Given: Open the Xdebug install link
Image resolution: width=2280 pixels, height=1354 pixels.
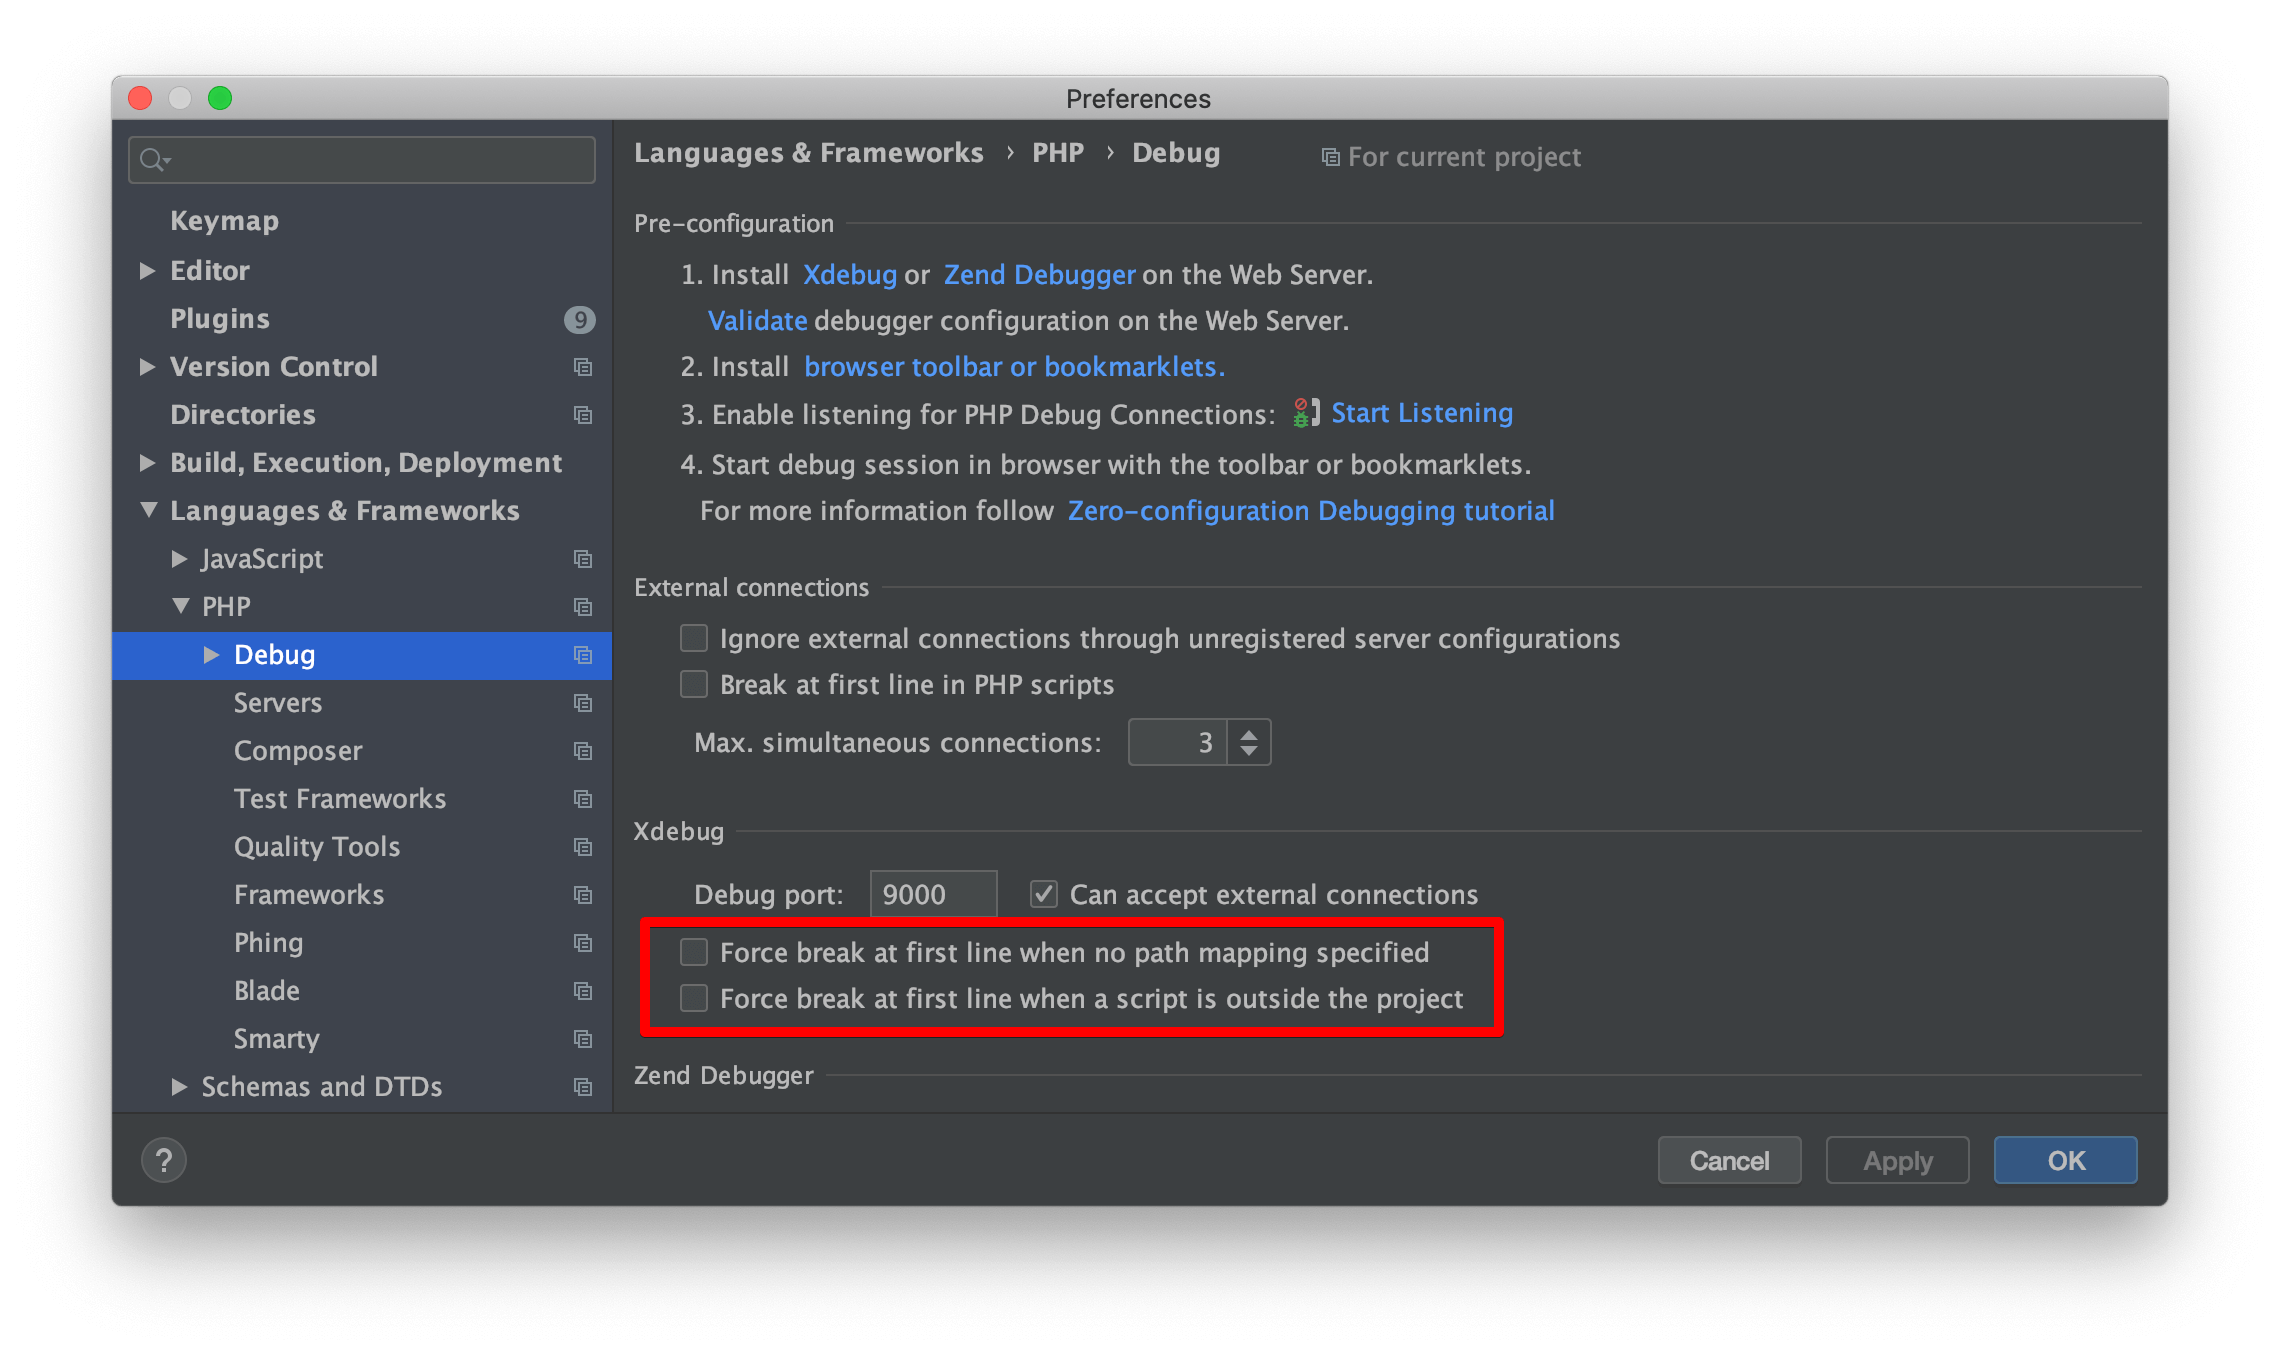Looking at the screenshot, I should pos(850,275).
